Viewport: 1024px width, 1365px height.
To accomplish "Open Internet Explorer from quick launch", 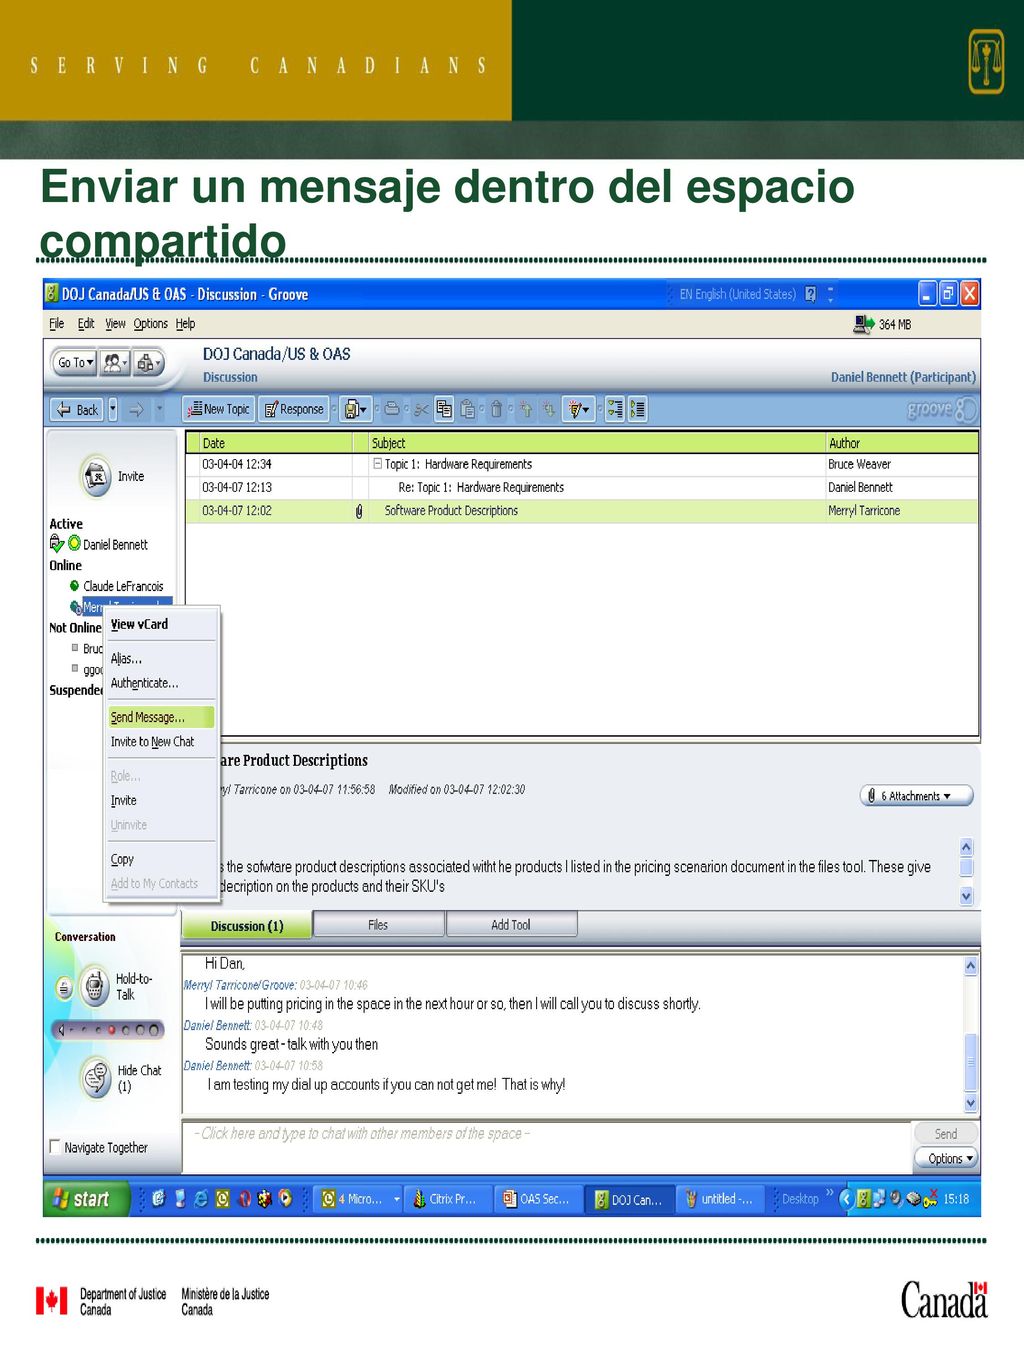I will [x=201, y=1198].
